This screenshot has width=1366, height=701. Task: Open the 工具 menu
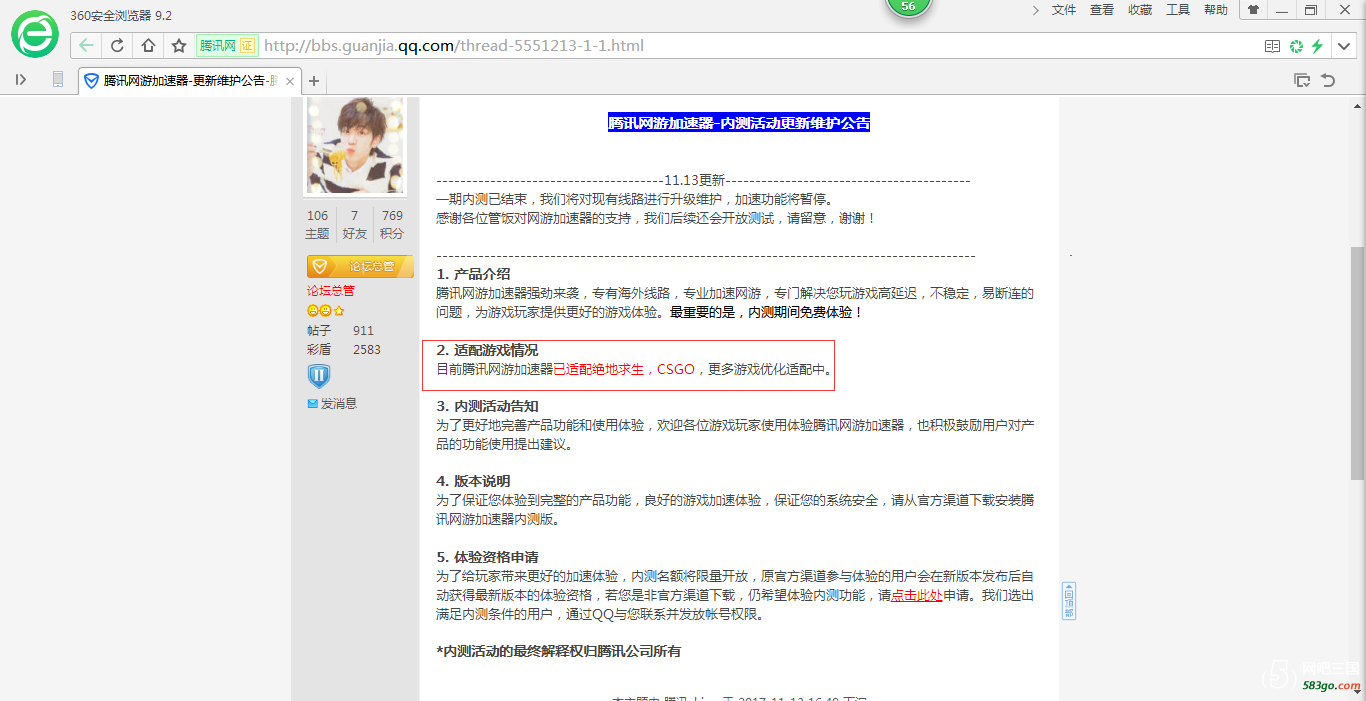tap(1178, 10)
